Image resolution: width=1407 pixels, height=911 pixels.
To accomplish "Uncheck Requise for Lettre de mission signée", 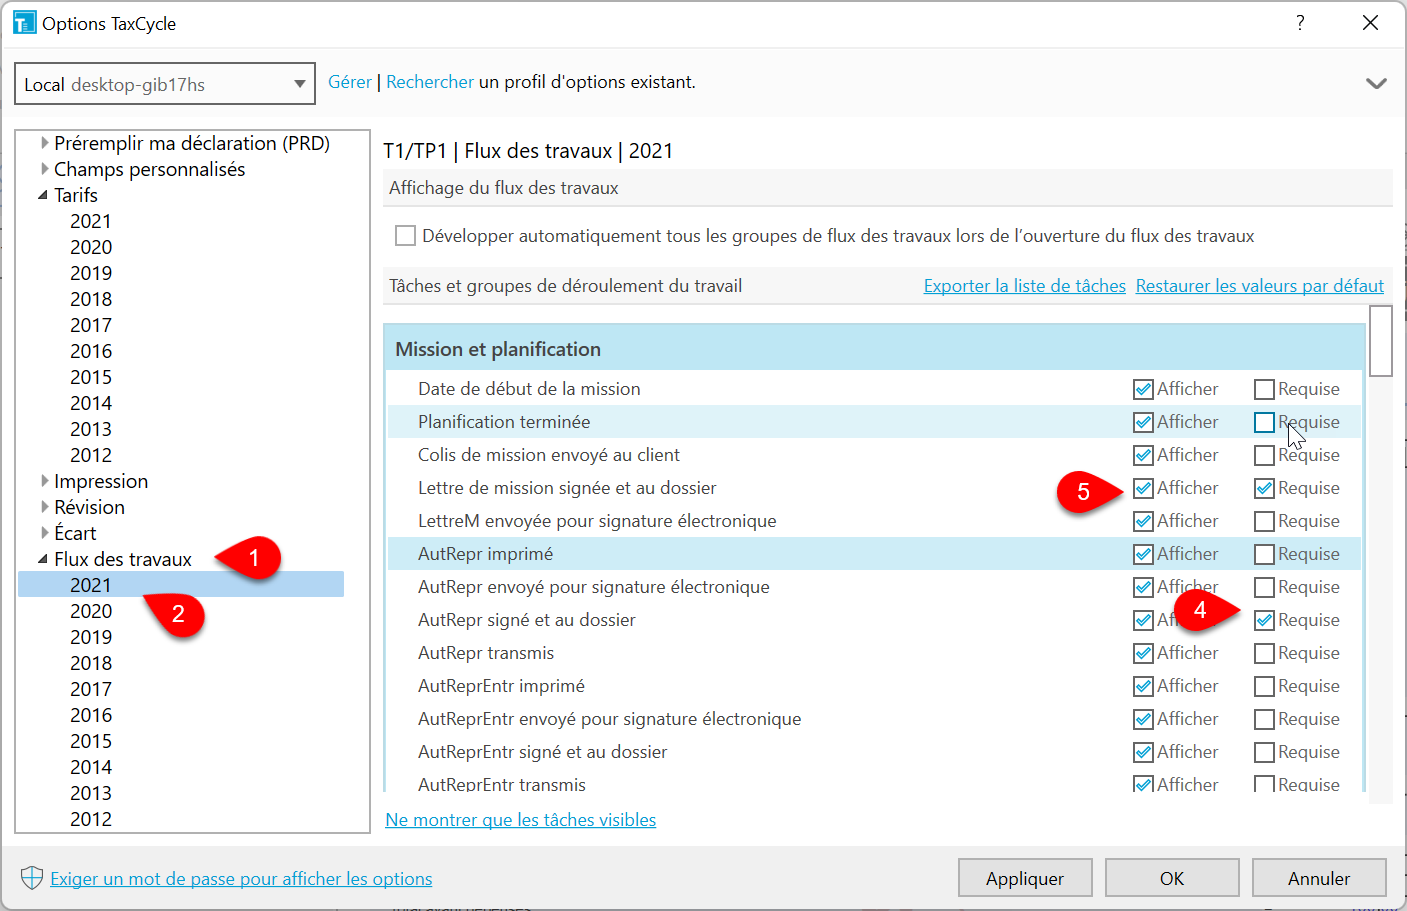I will click(1264, 488).
